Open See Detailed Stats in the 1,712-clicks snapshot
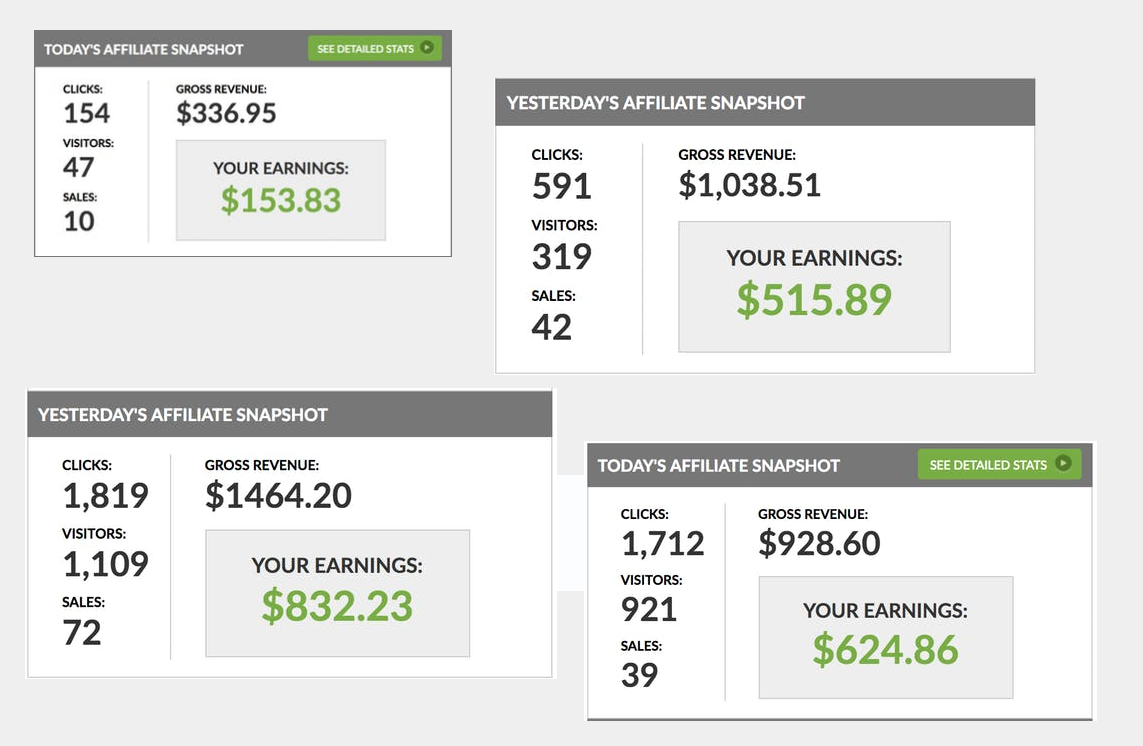Viewport: 1143px width, 746px height. (x=999, y=464)
